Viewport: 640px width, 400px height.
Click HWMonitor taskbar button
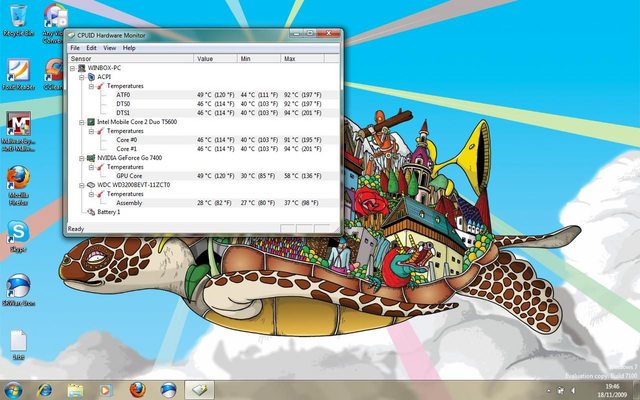[200, 390]
